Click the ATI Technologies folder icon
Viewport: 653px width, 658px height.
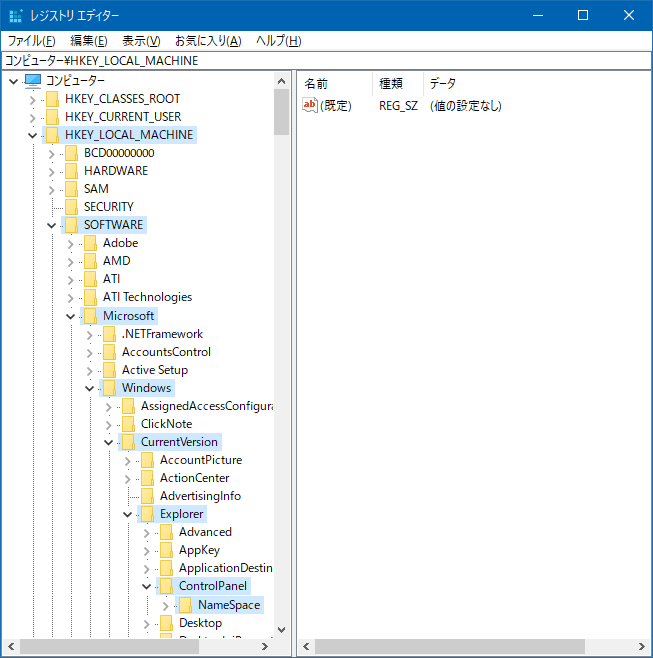tap(90, 297)
